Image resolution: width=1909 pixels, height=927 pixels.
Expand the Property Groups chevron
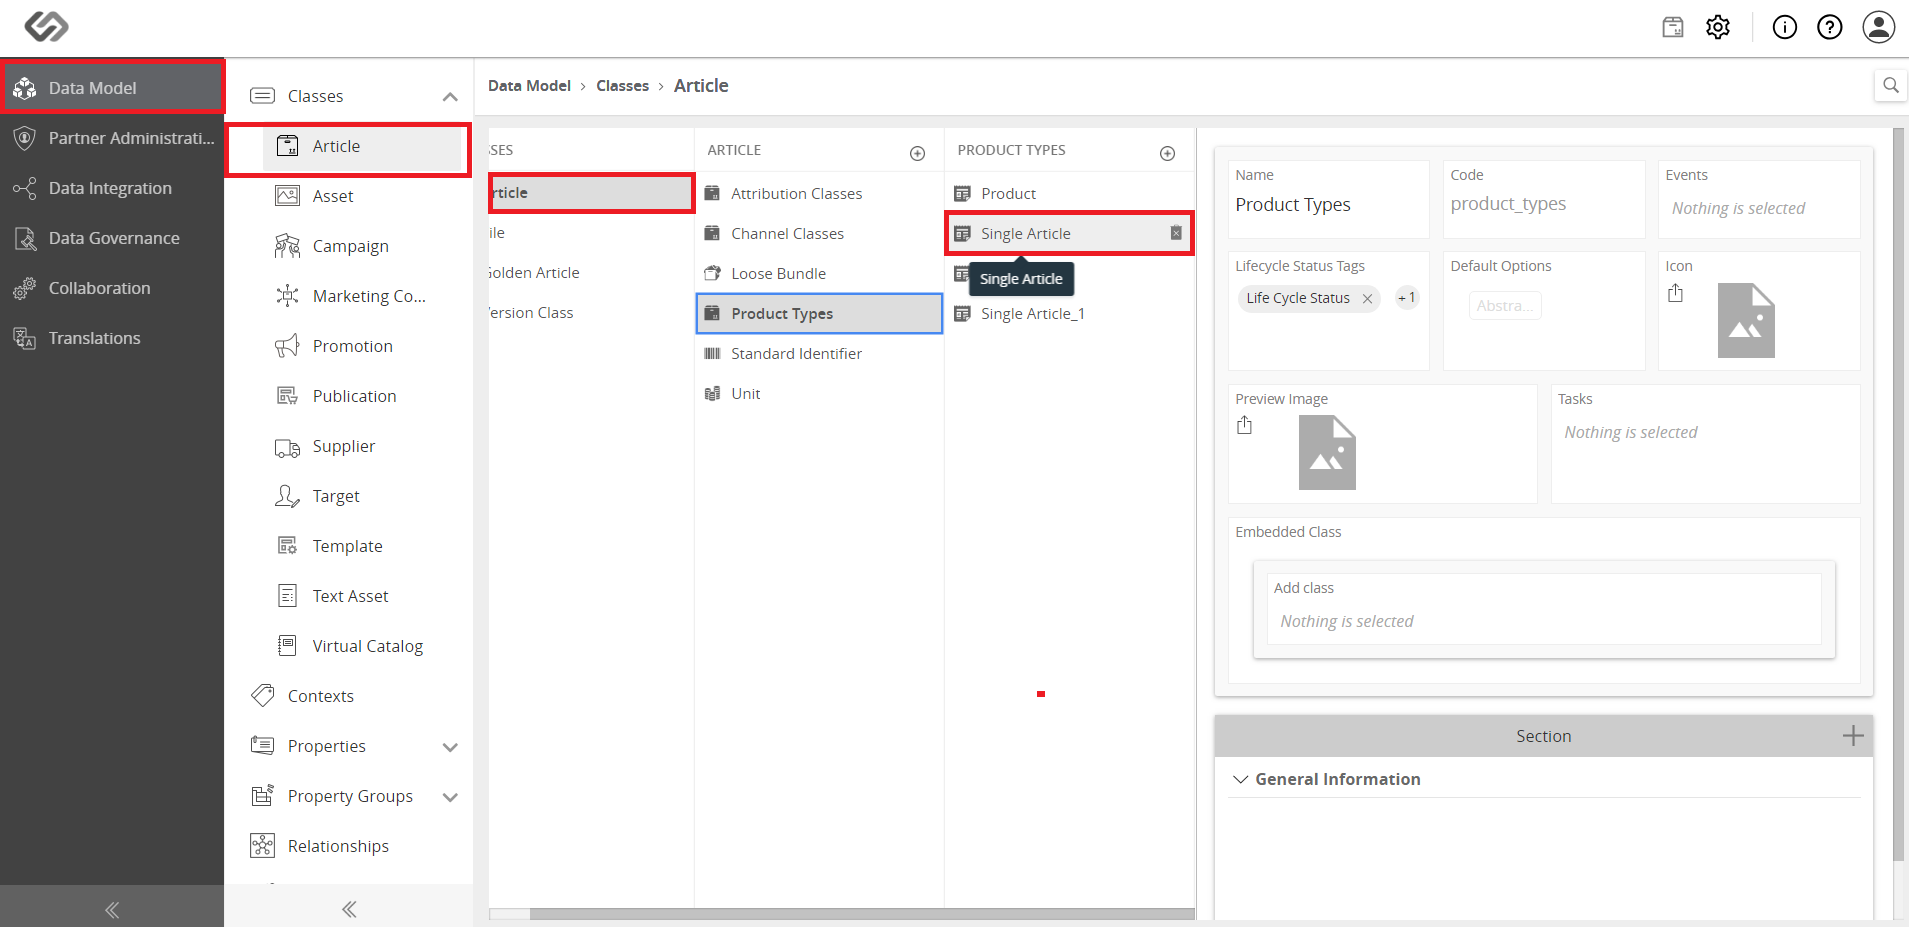pyautogui.click(x=450, y=797)
